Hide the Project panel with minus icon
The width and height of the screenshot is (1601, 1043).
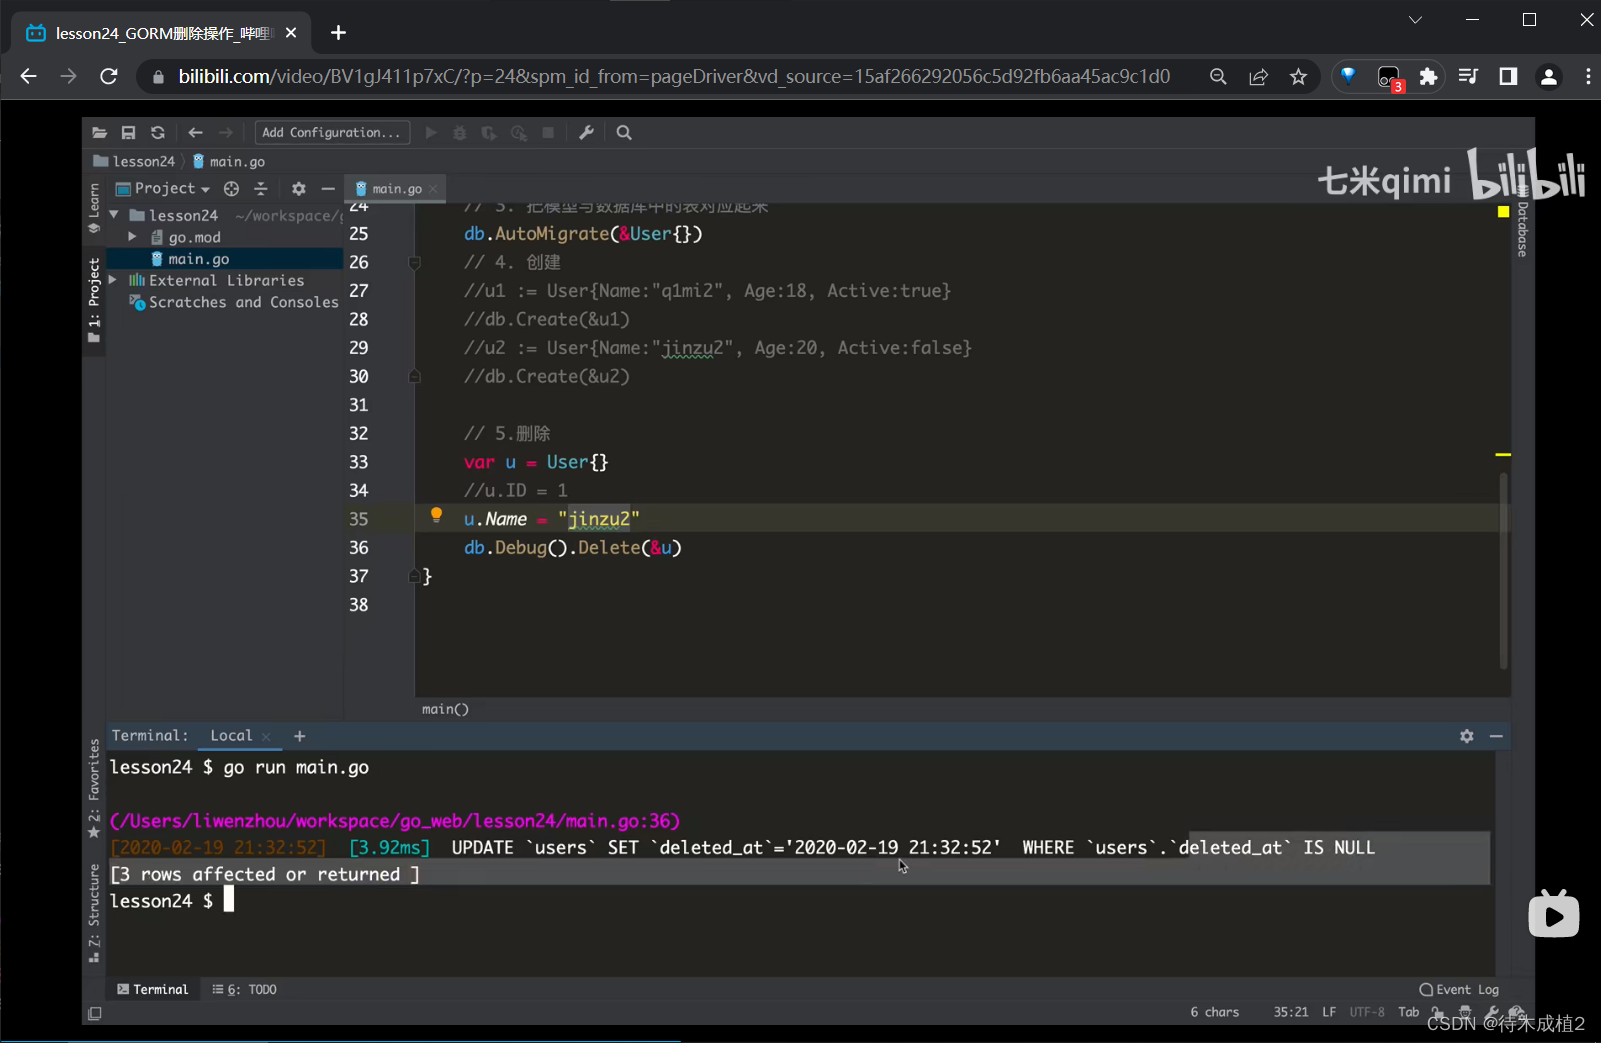tap(327, 188)
